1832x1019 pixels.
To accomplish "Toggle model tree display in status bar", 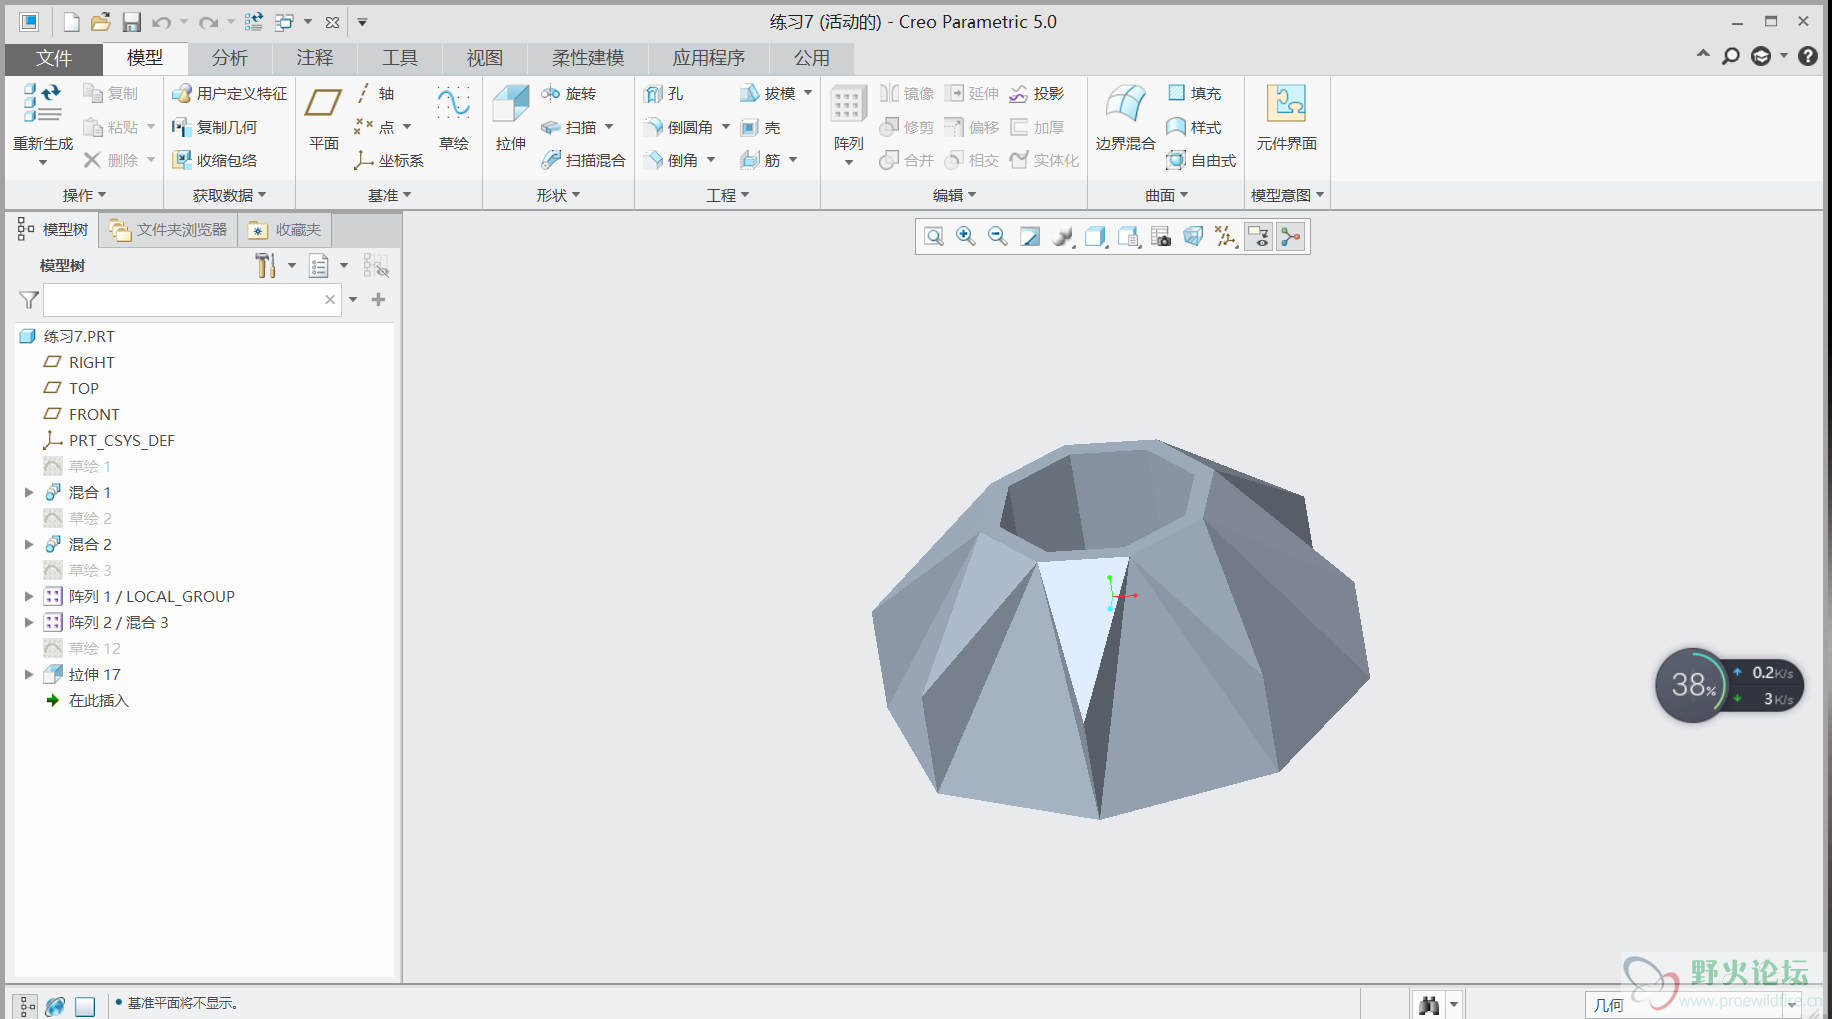I will 27,1006.
